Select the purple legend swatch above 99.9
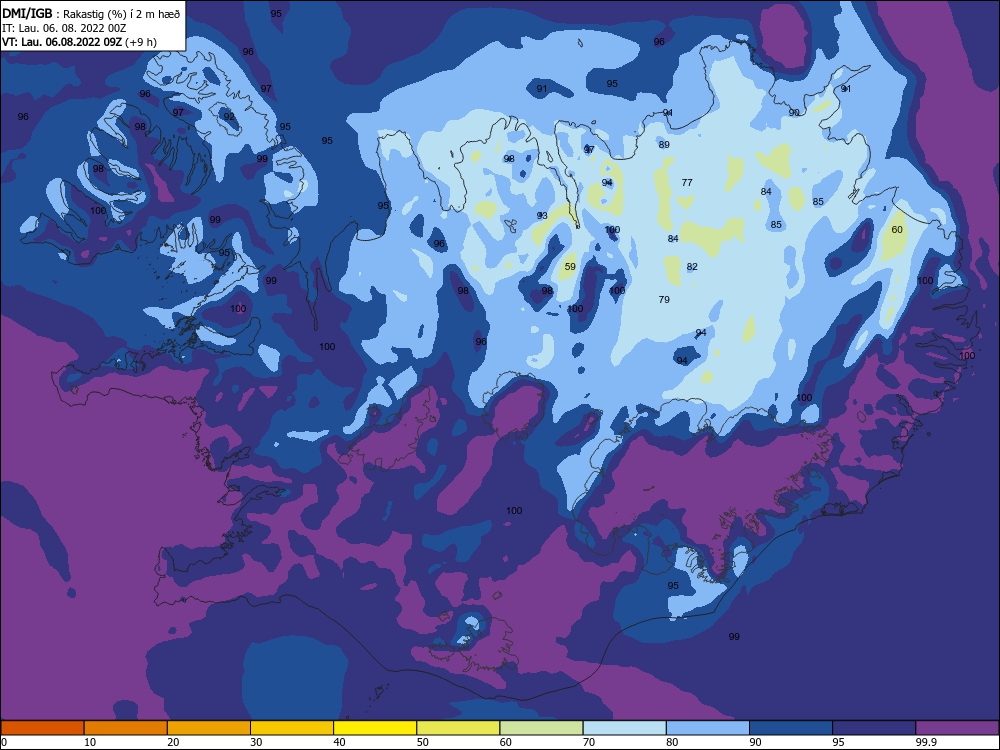Image resolution: width=1000 pixels, height=750 pixels. point(957,728)
